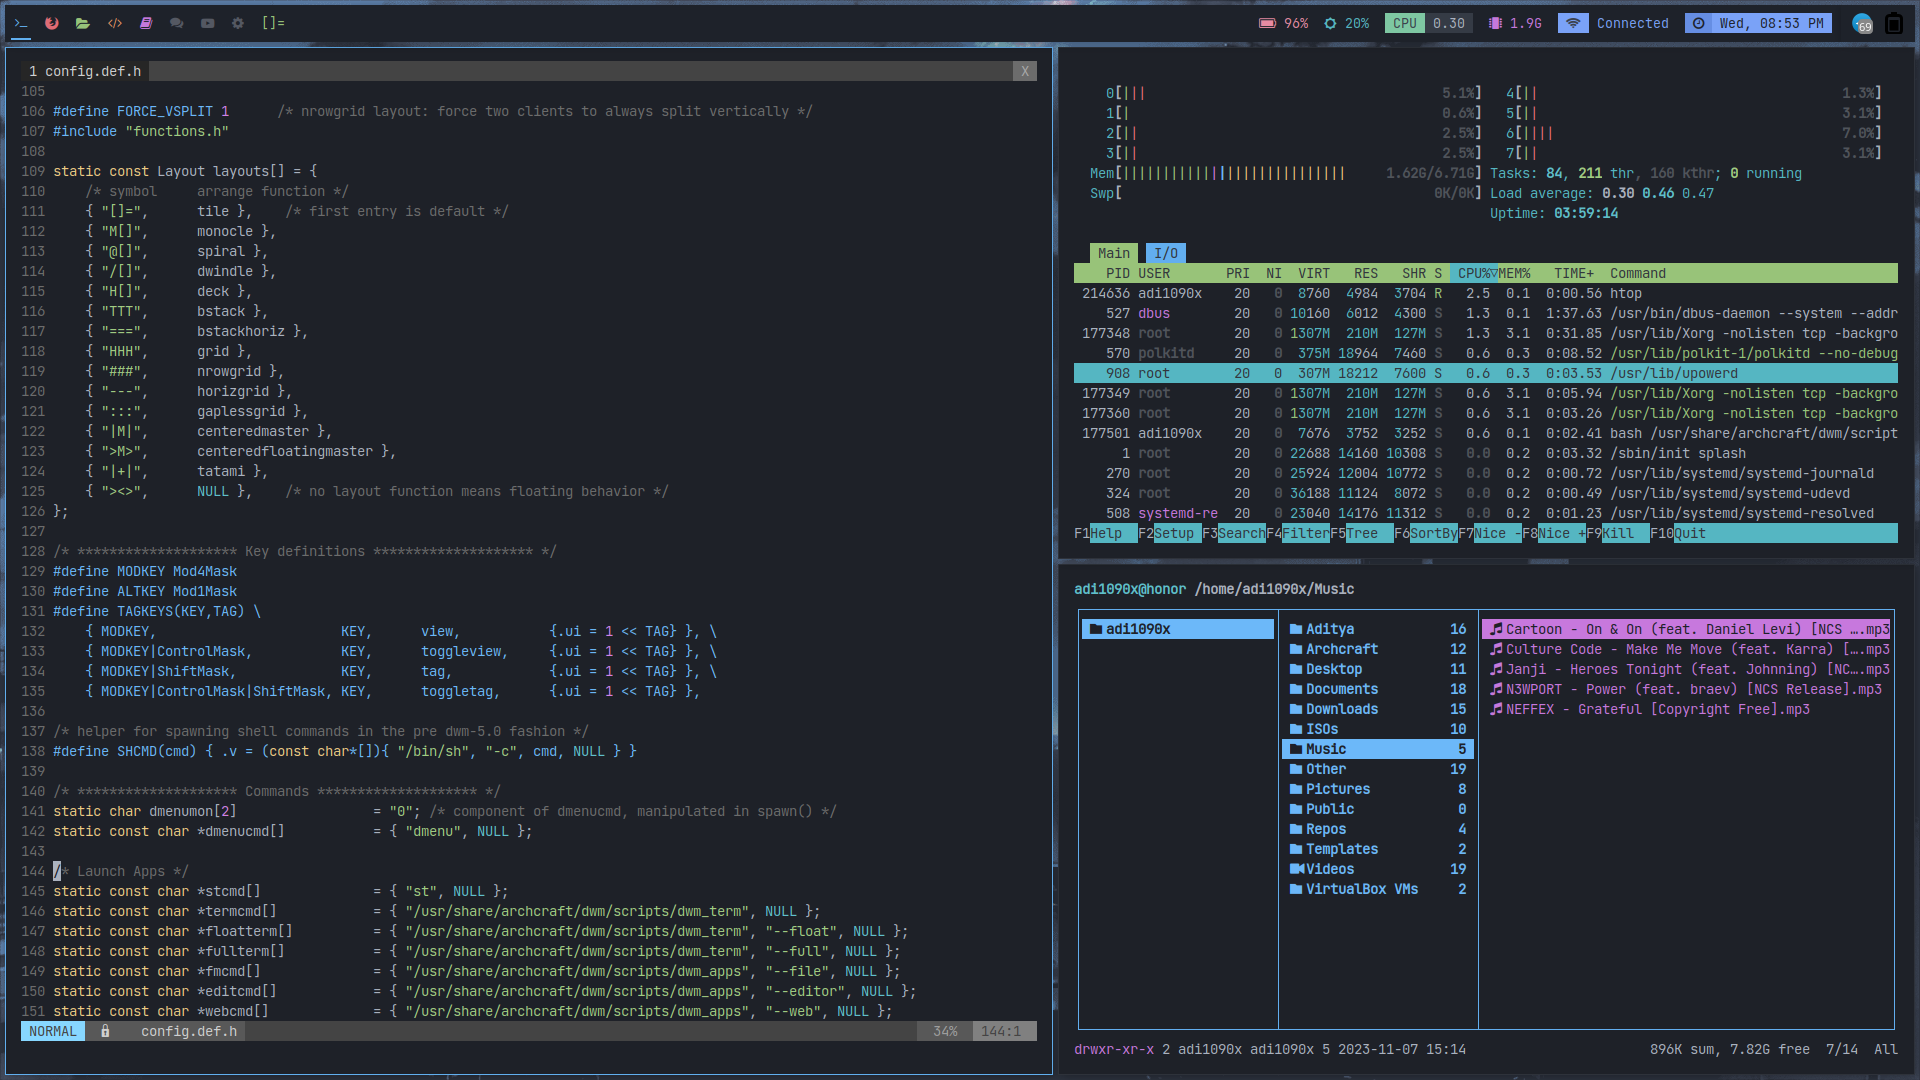Open the green folder files tag
Viewport: 1920px width, 1080px height.
(x=83, y=23)
